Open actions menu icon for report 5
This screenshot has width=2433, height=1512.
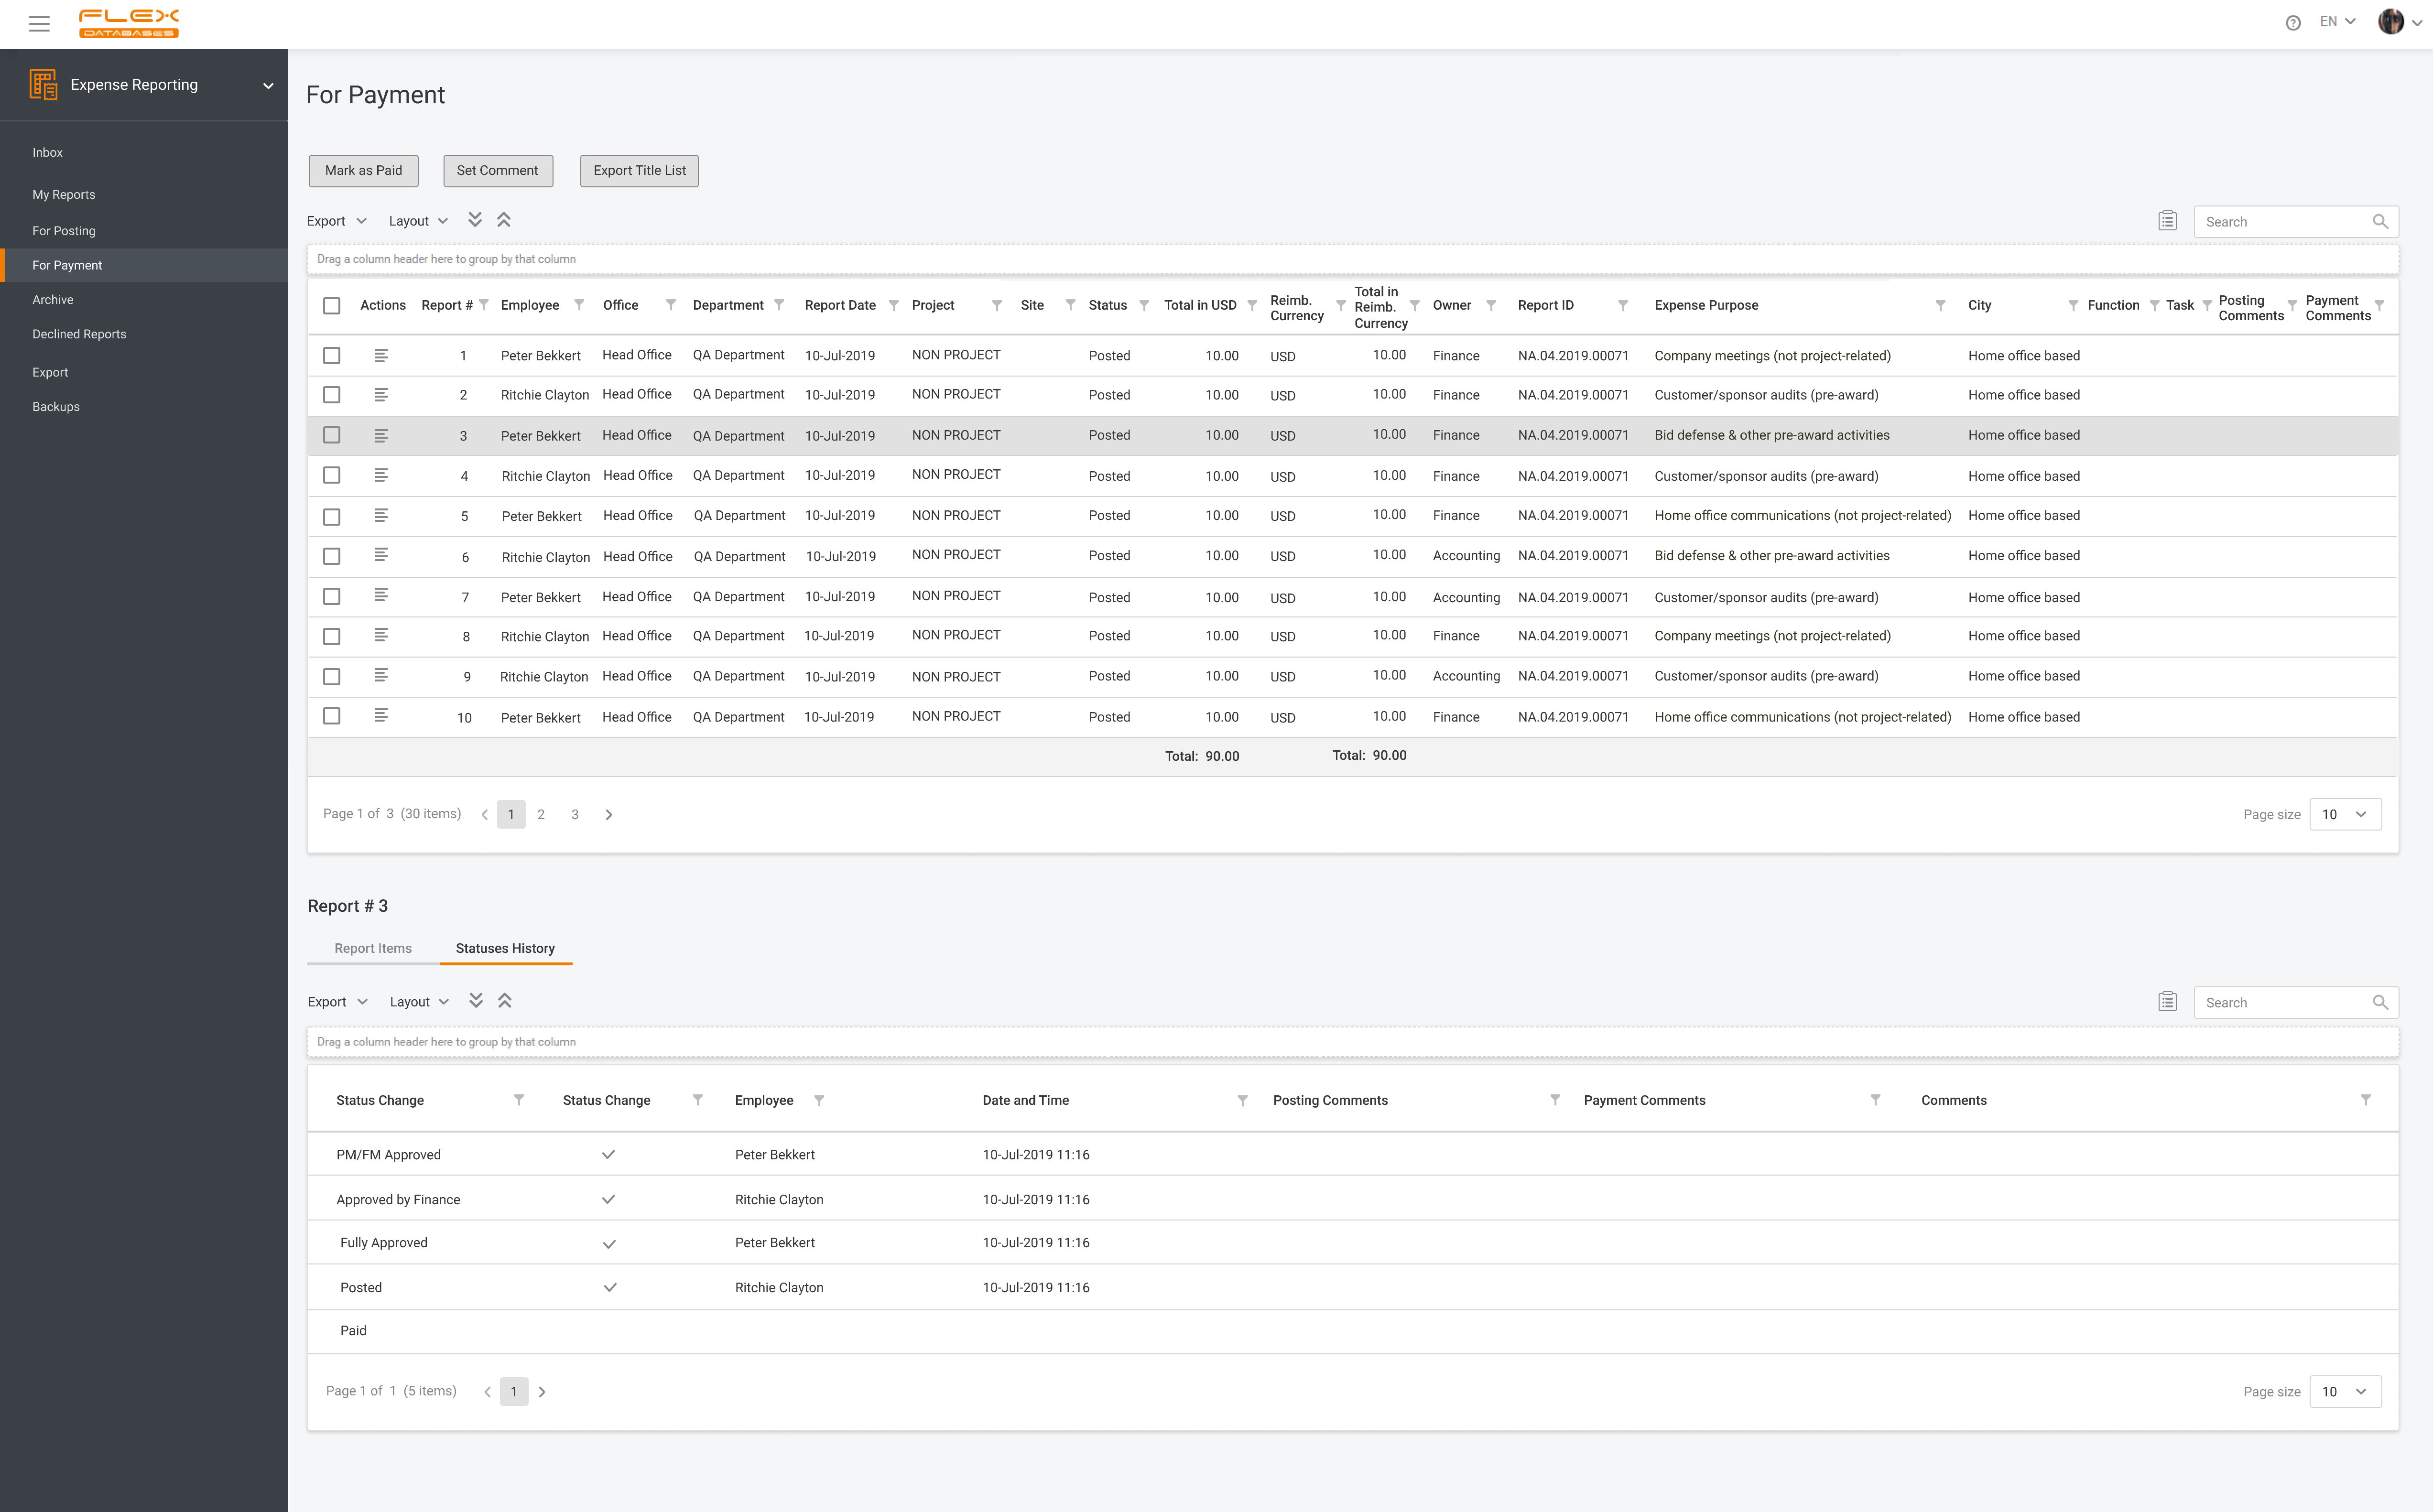[x=381, y=516]
